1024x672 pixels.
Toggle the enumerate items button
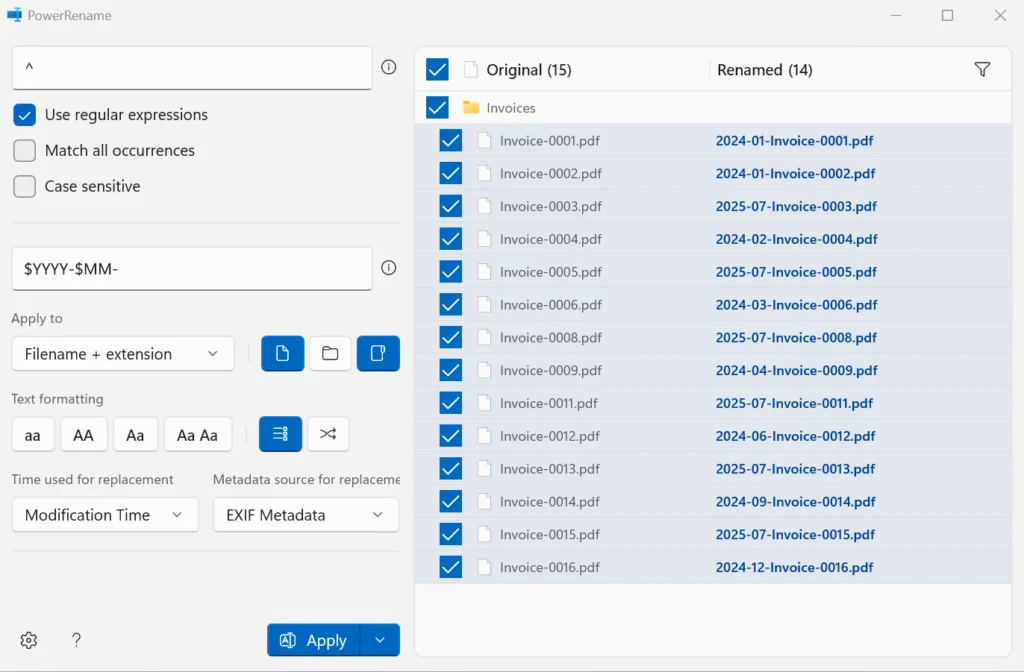(x=280, y=434)
